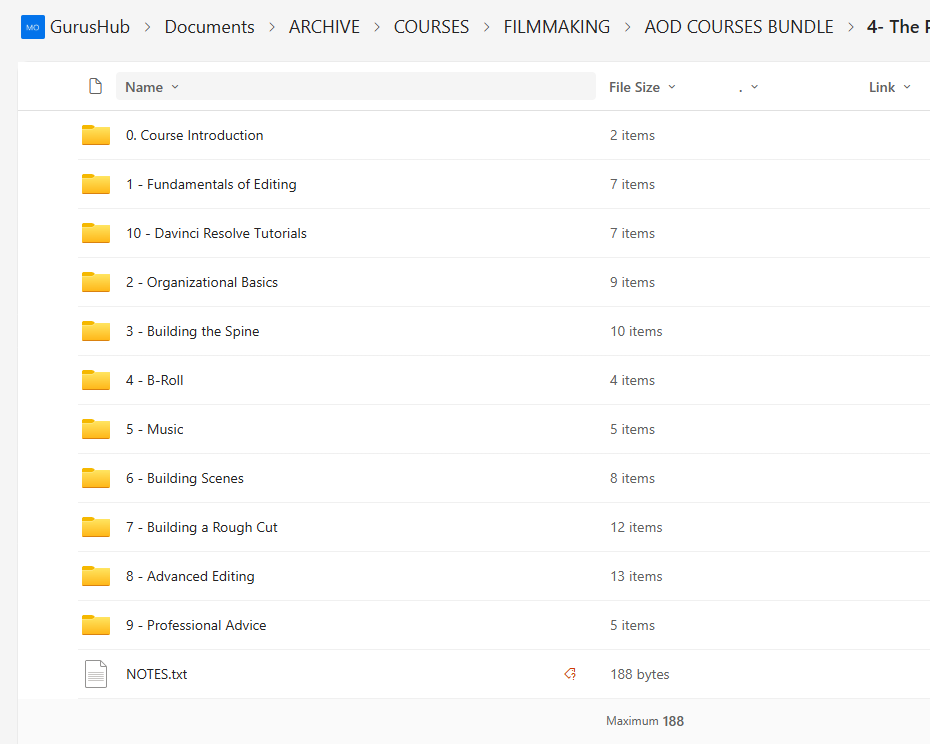
Task: Go to AOD COURSES BUNDLE breadcrumb
Action: click(738, 27)
